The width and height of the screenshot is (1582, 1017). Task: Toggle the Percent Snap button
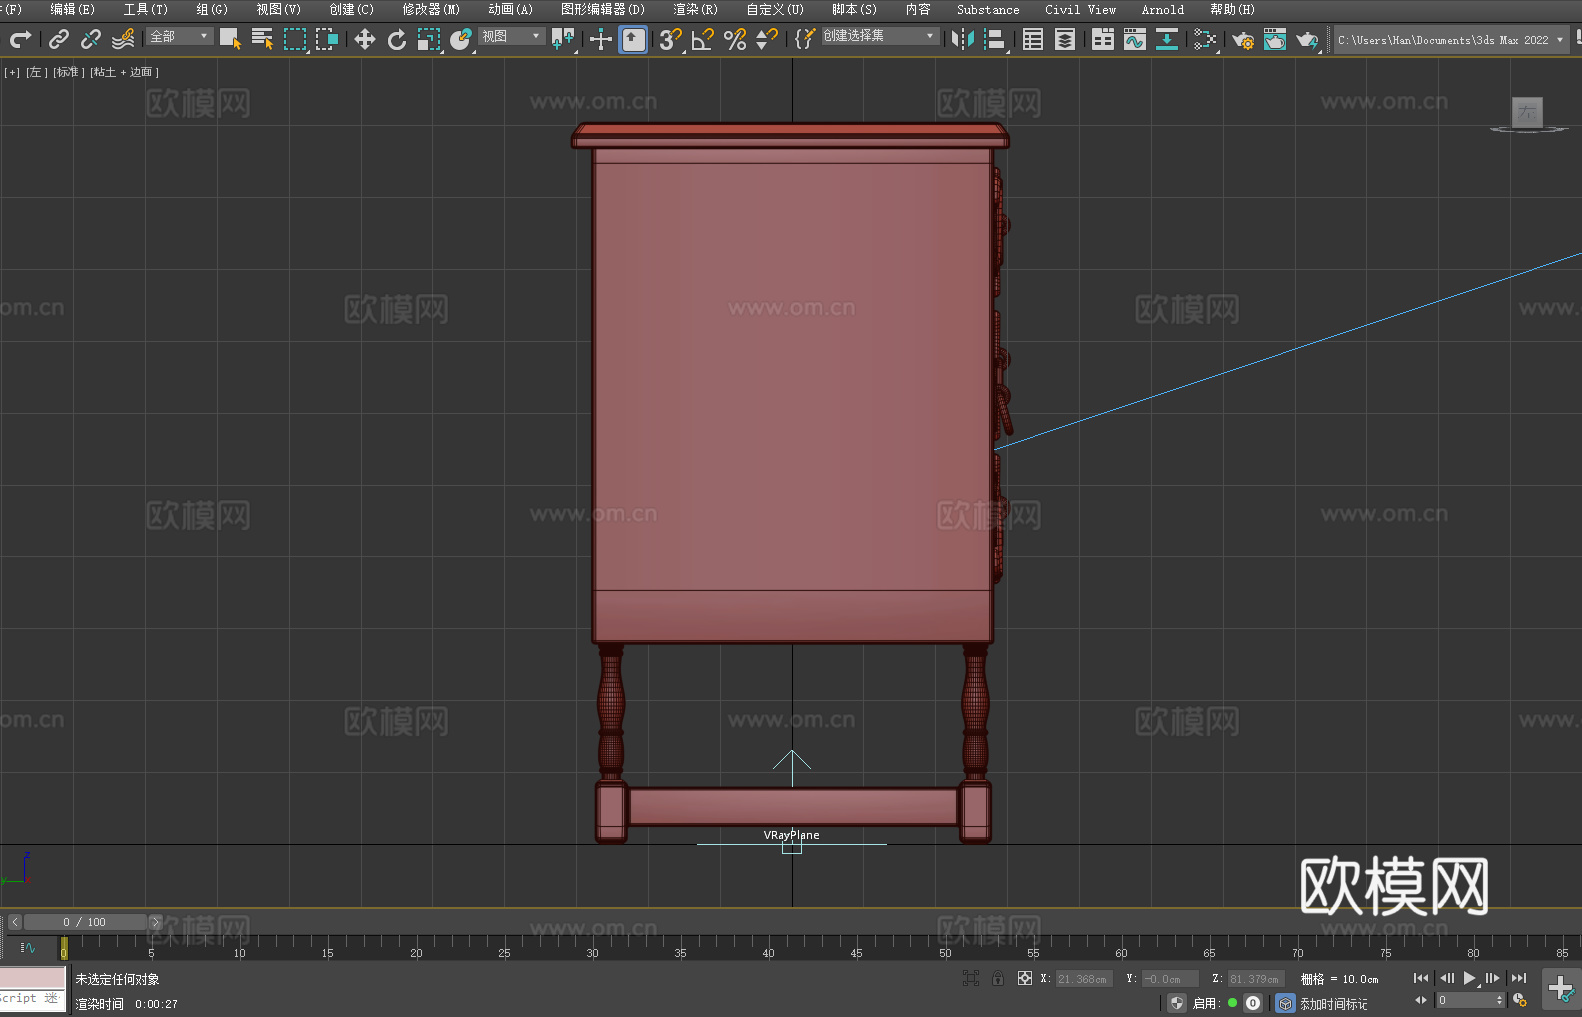[735, 39]
